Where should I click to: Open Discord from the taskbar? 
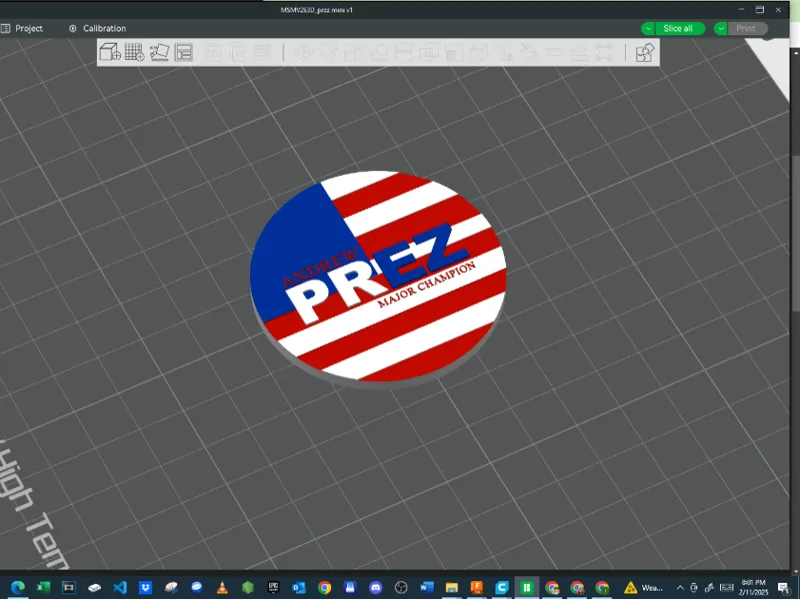(376, 587)
